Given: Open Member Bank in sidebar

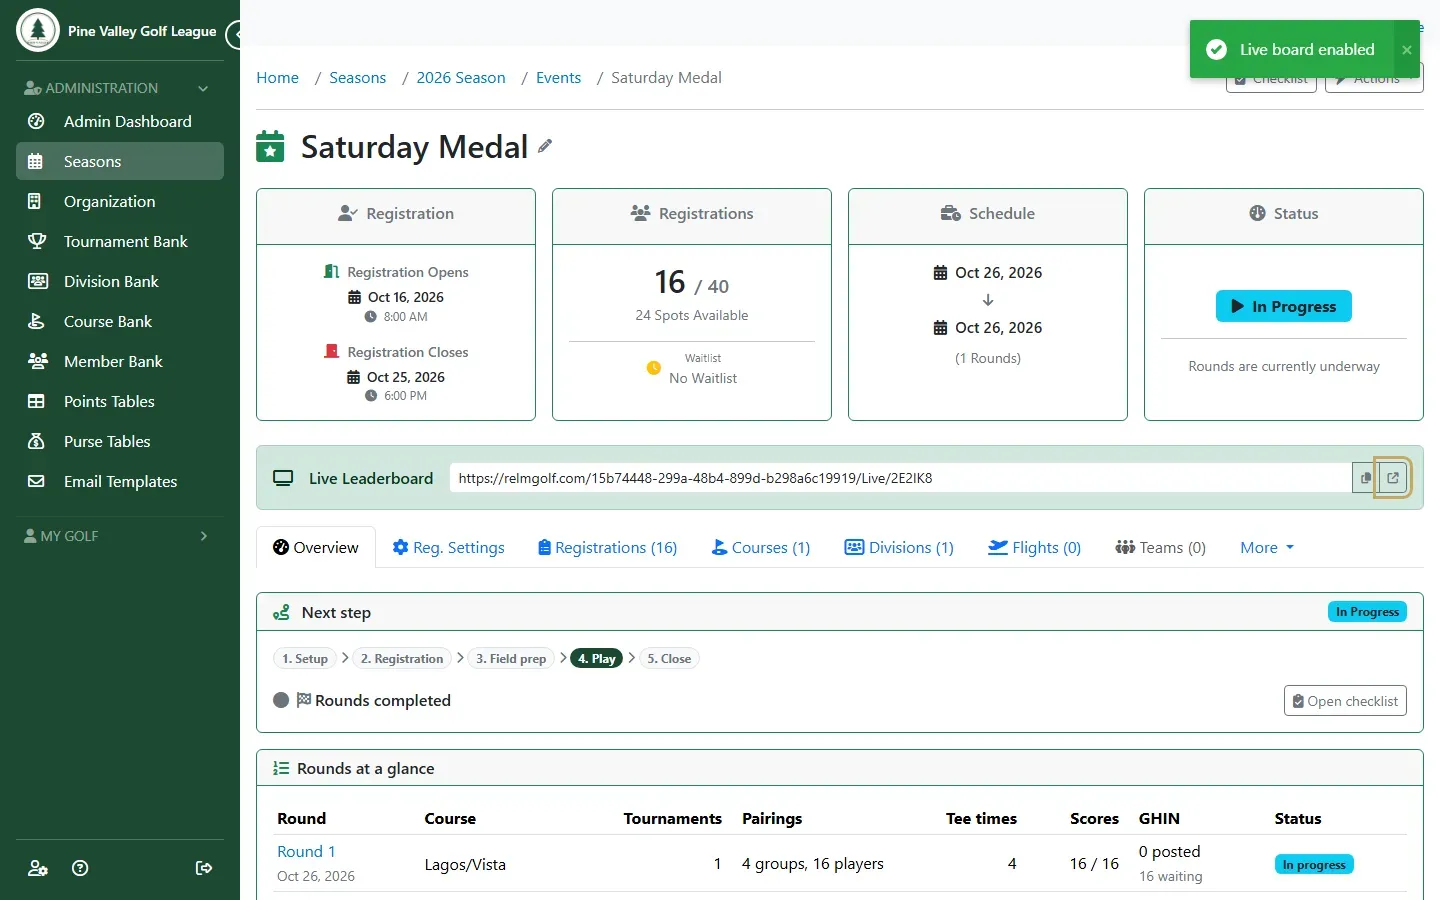Looking at the screenshot, I should click(x=120, y=361).
